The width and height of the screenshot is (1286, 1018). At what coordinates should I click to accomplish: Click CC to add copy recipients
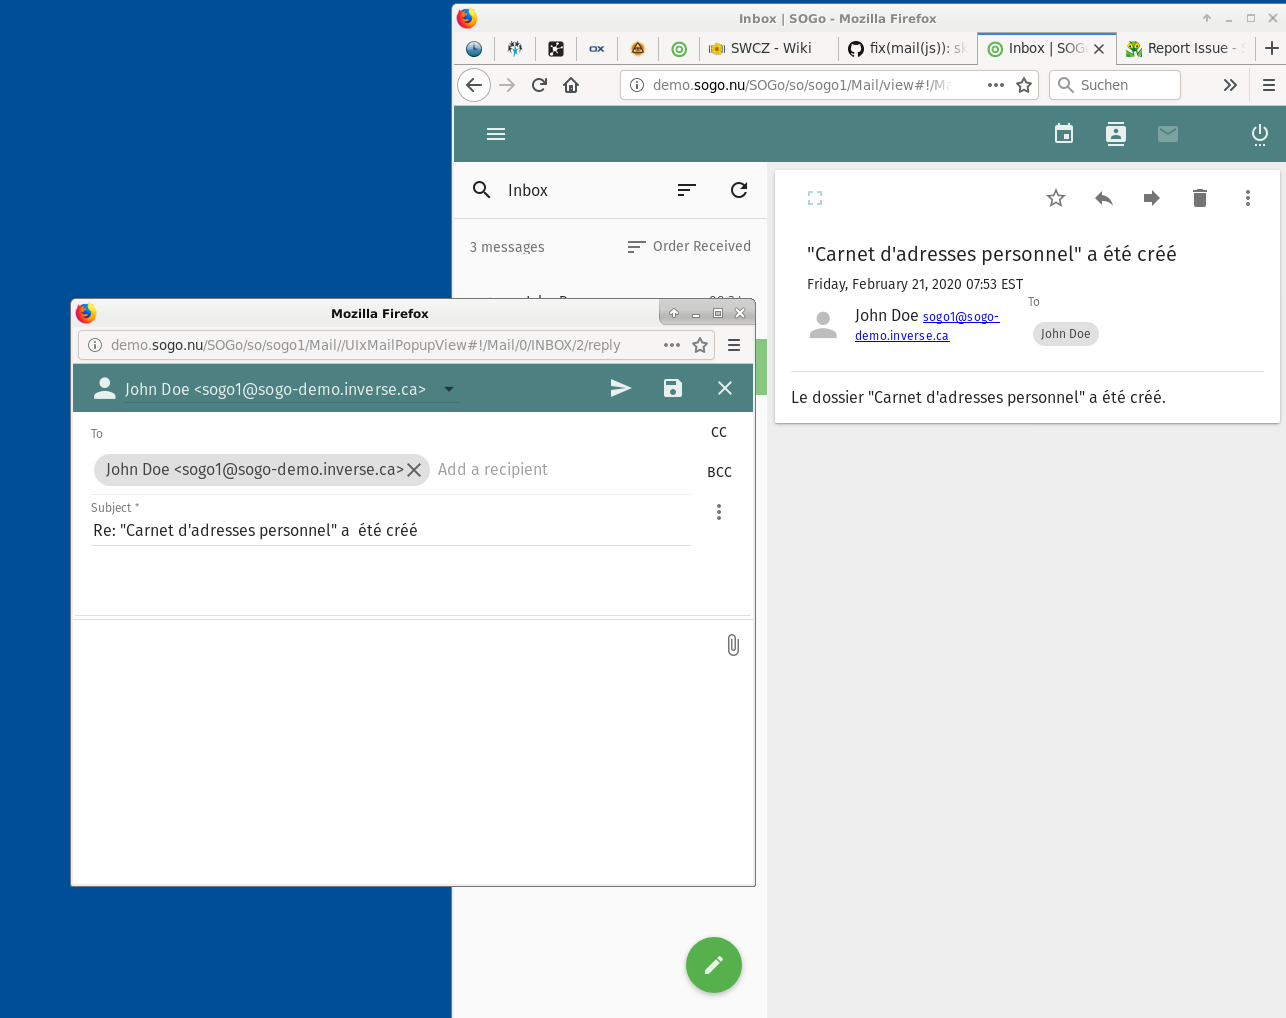point(719,432)
